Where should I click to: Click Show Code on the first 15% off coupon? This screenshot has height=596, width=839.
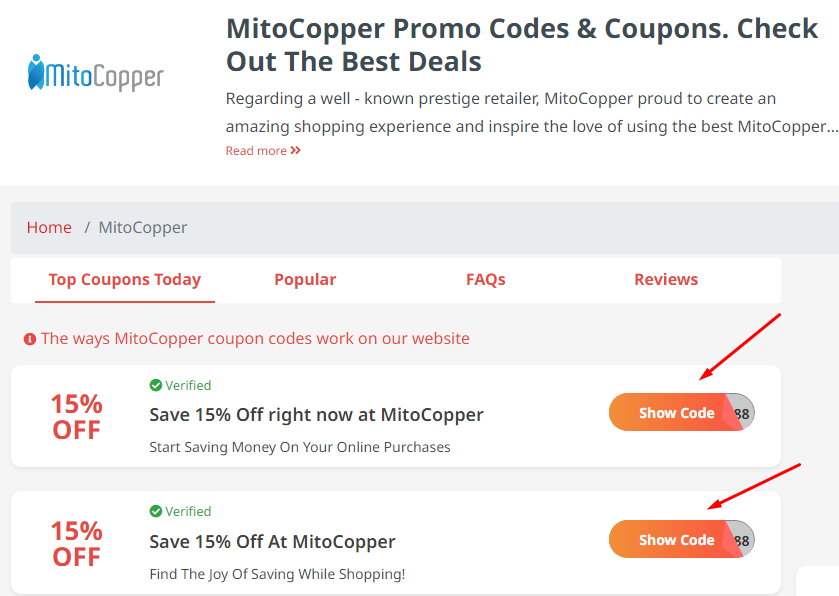click(x=675, y=412)
